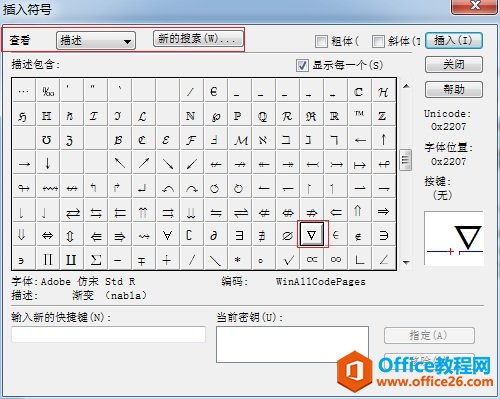
Task: Select the square root √ symbol
Action: (287, 259)
